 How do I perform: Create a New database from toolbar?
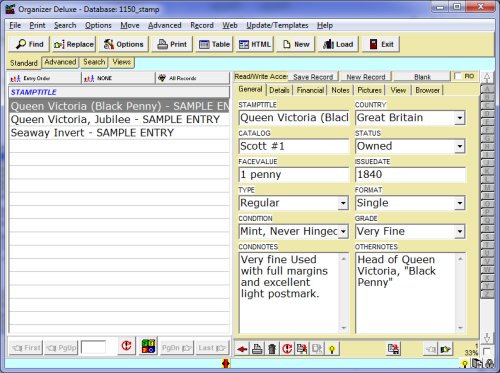296,44
